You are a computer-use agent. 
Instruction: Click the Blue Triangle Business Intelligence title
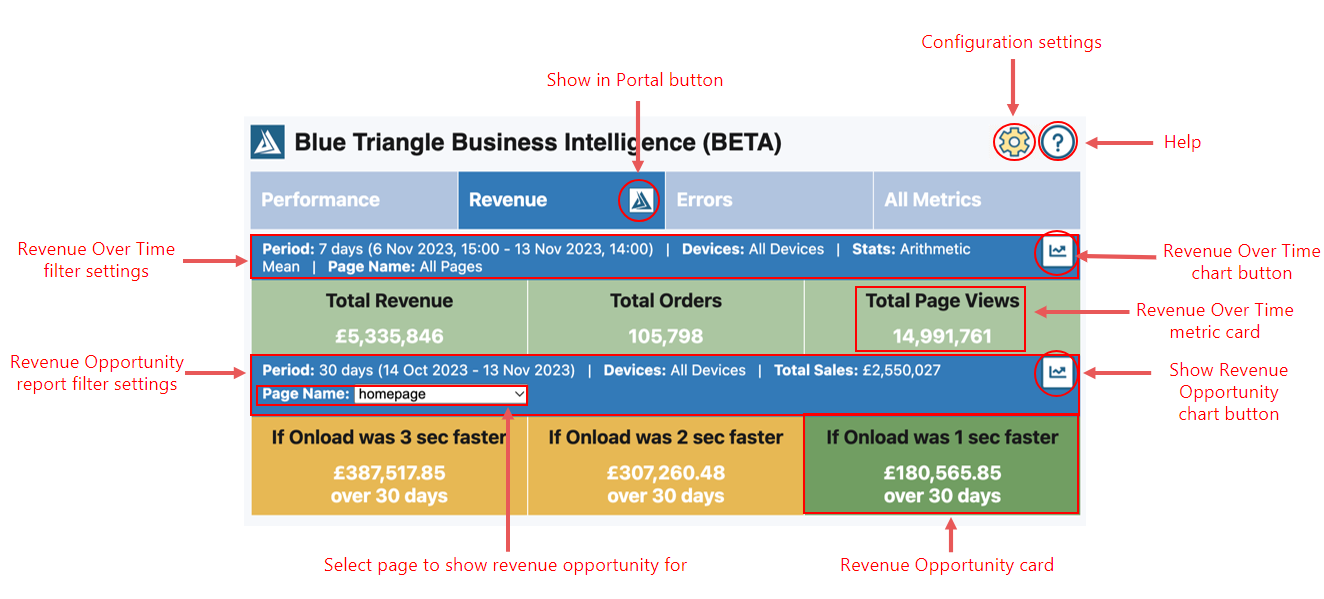coord(538,143)
